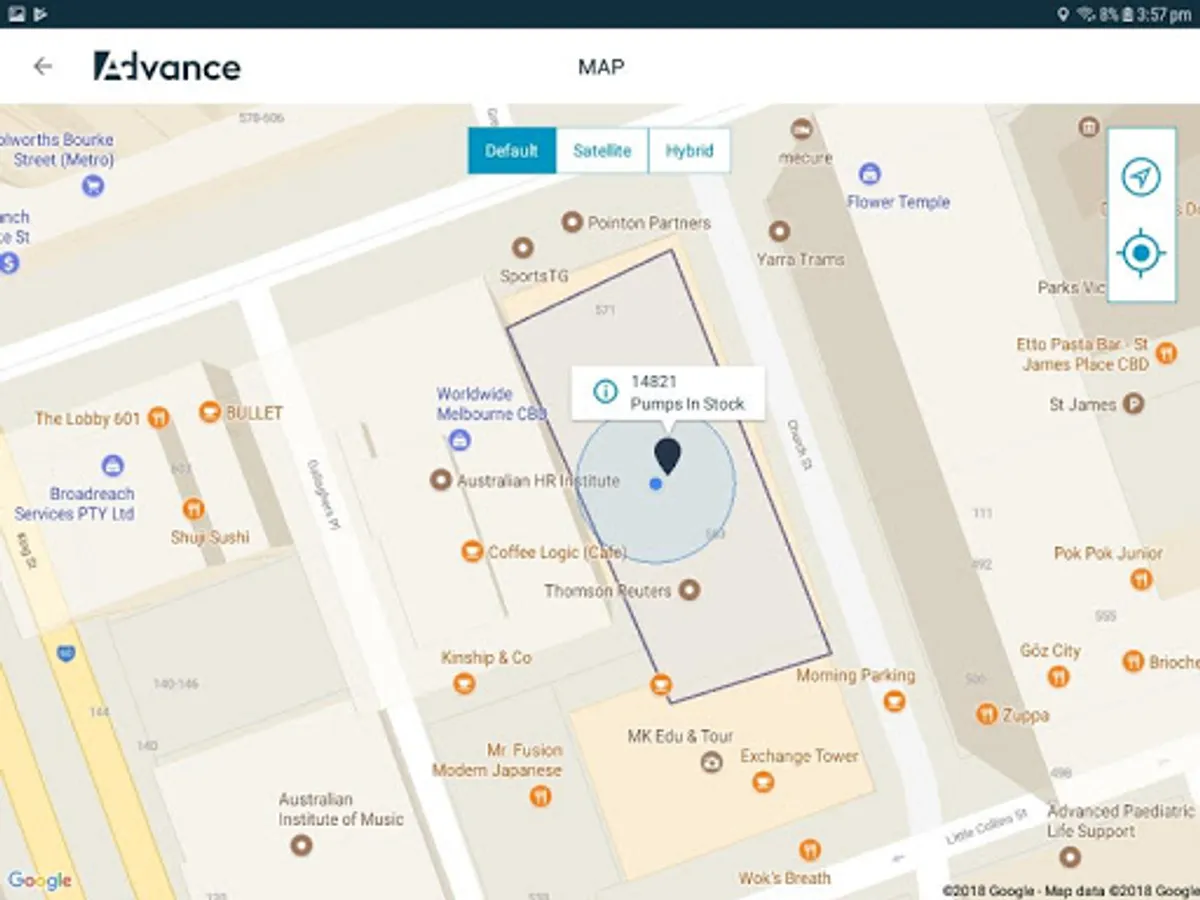Tap Thomson Reuters marker
Viewport: 1200px width, 900px height.
point(688,591)
